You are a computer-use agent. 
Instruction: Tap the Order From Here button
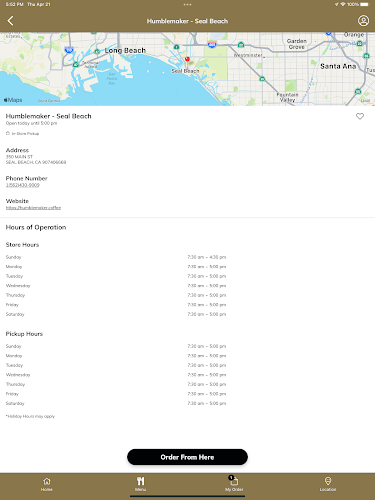point(187,457)
